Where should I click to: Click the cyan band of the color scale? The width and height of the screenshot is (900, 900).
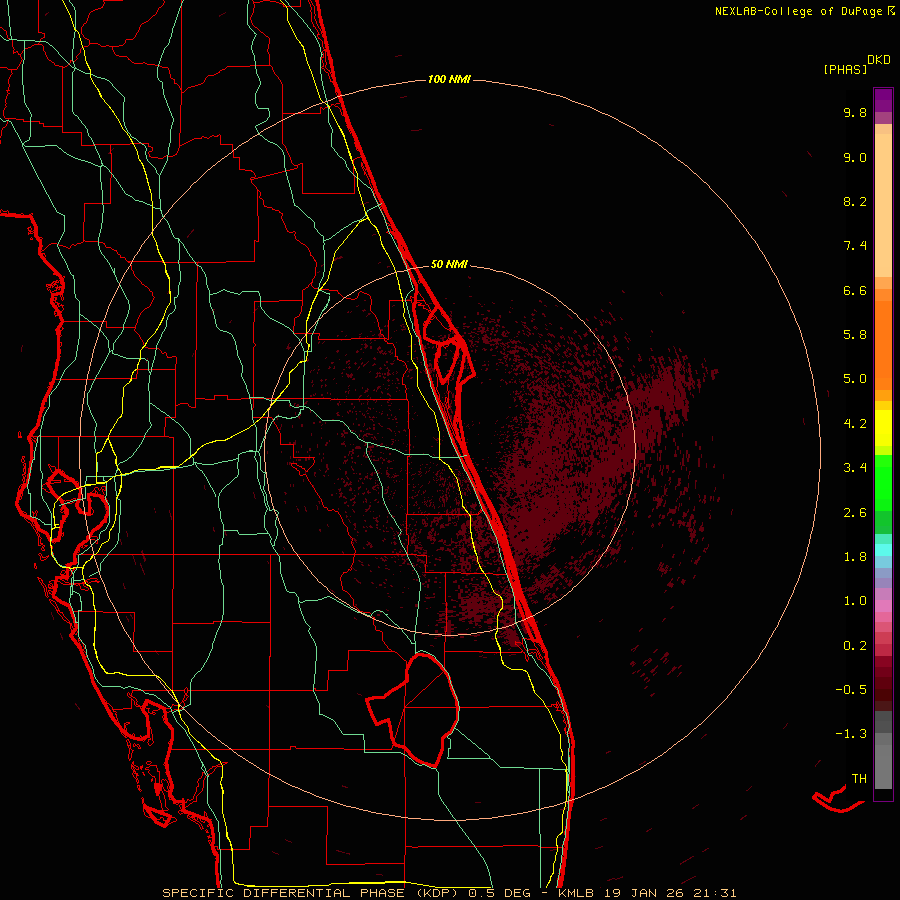(883, 550)
